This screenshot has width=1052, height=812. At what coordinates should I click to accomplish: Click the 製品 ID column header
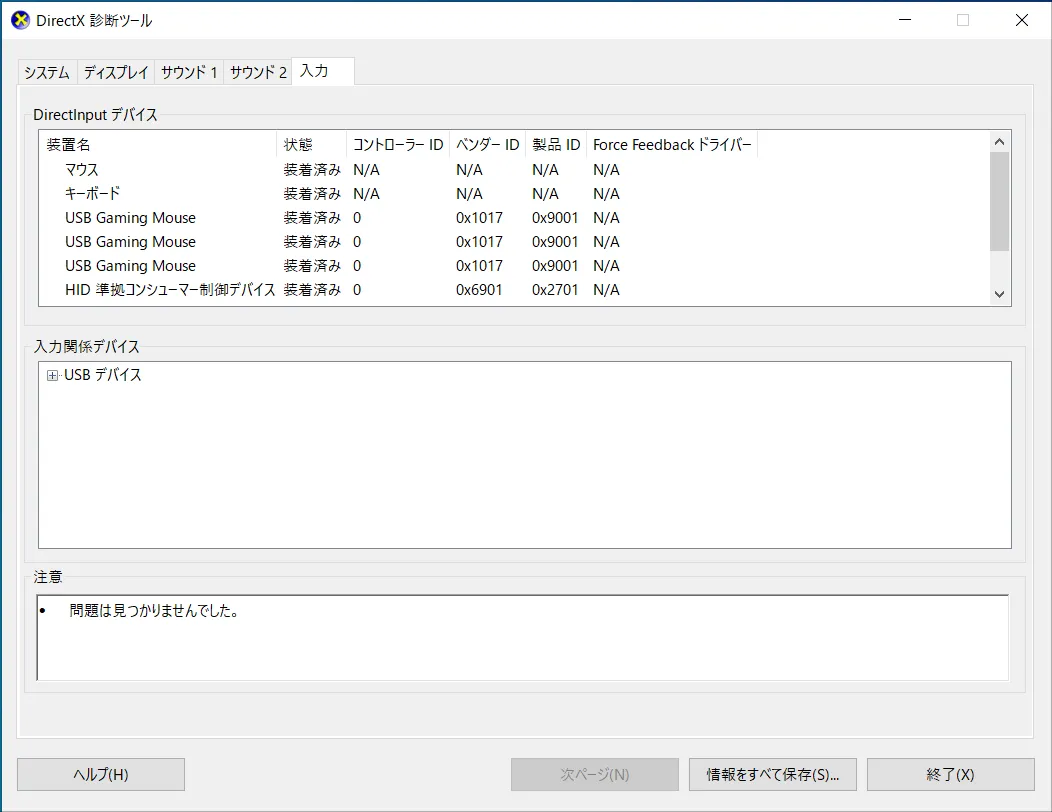click(556, 144)
